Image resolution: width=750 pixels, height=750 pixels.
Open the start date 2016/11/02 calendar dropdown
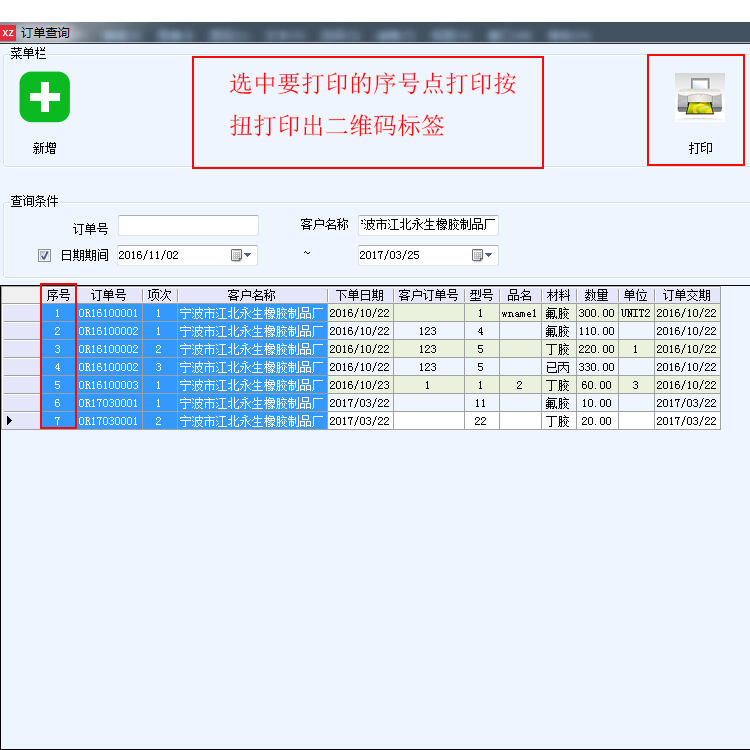pyautogui.click(x=241, y=255)
